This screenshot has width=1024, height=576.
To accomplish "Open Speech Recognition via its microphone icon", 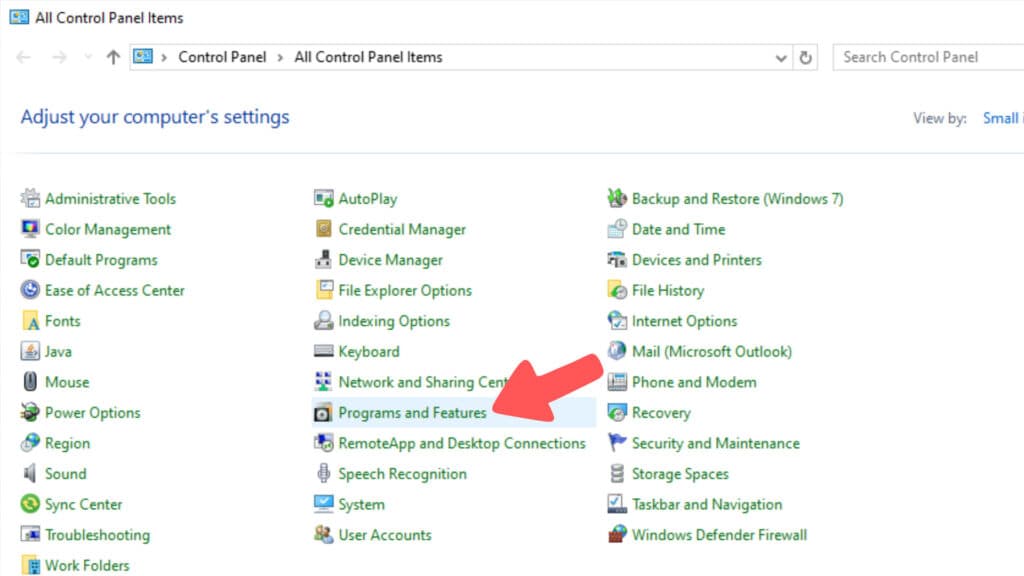I will (324, 474).
